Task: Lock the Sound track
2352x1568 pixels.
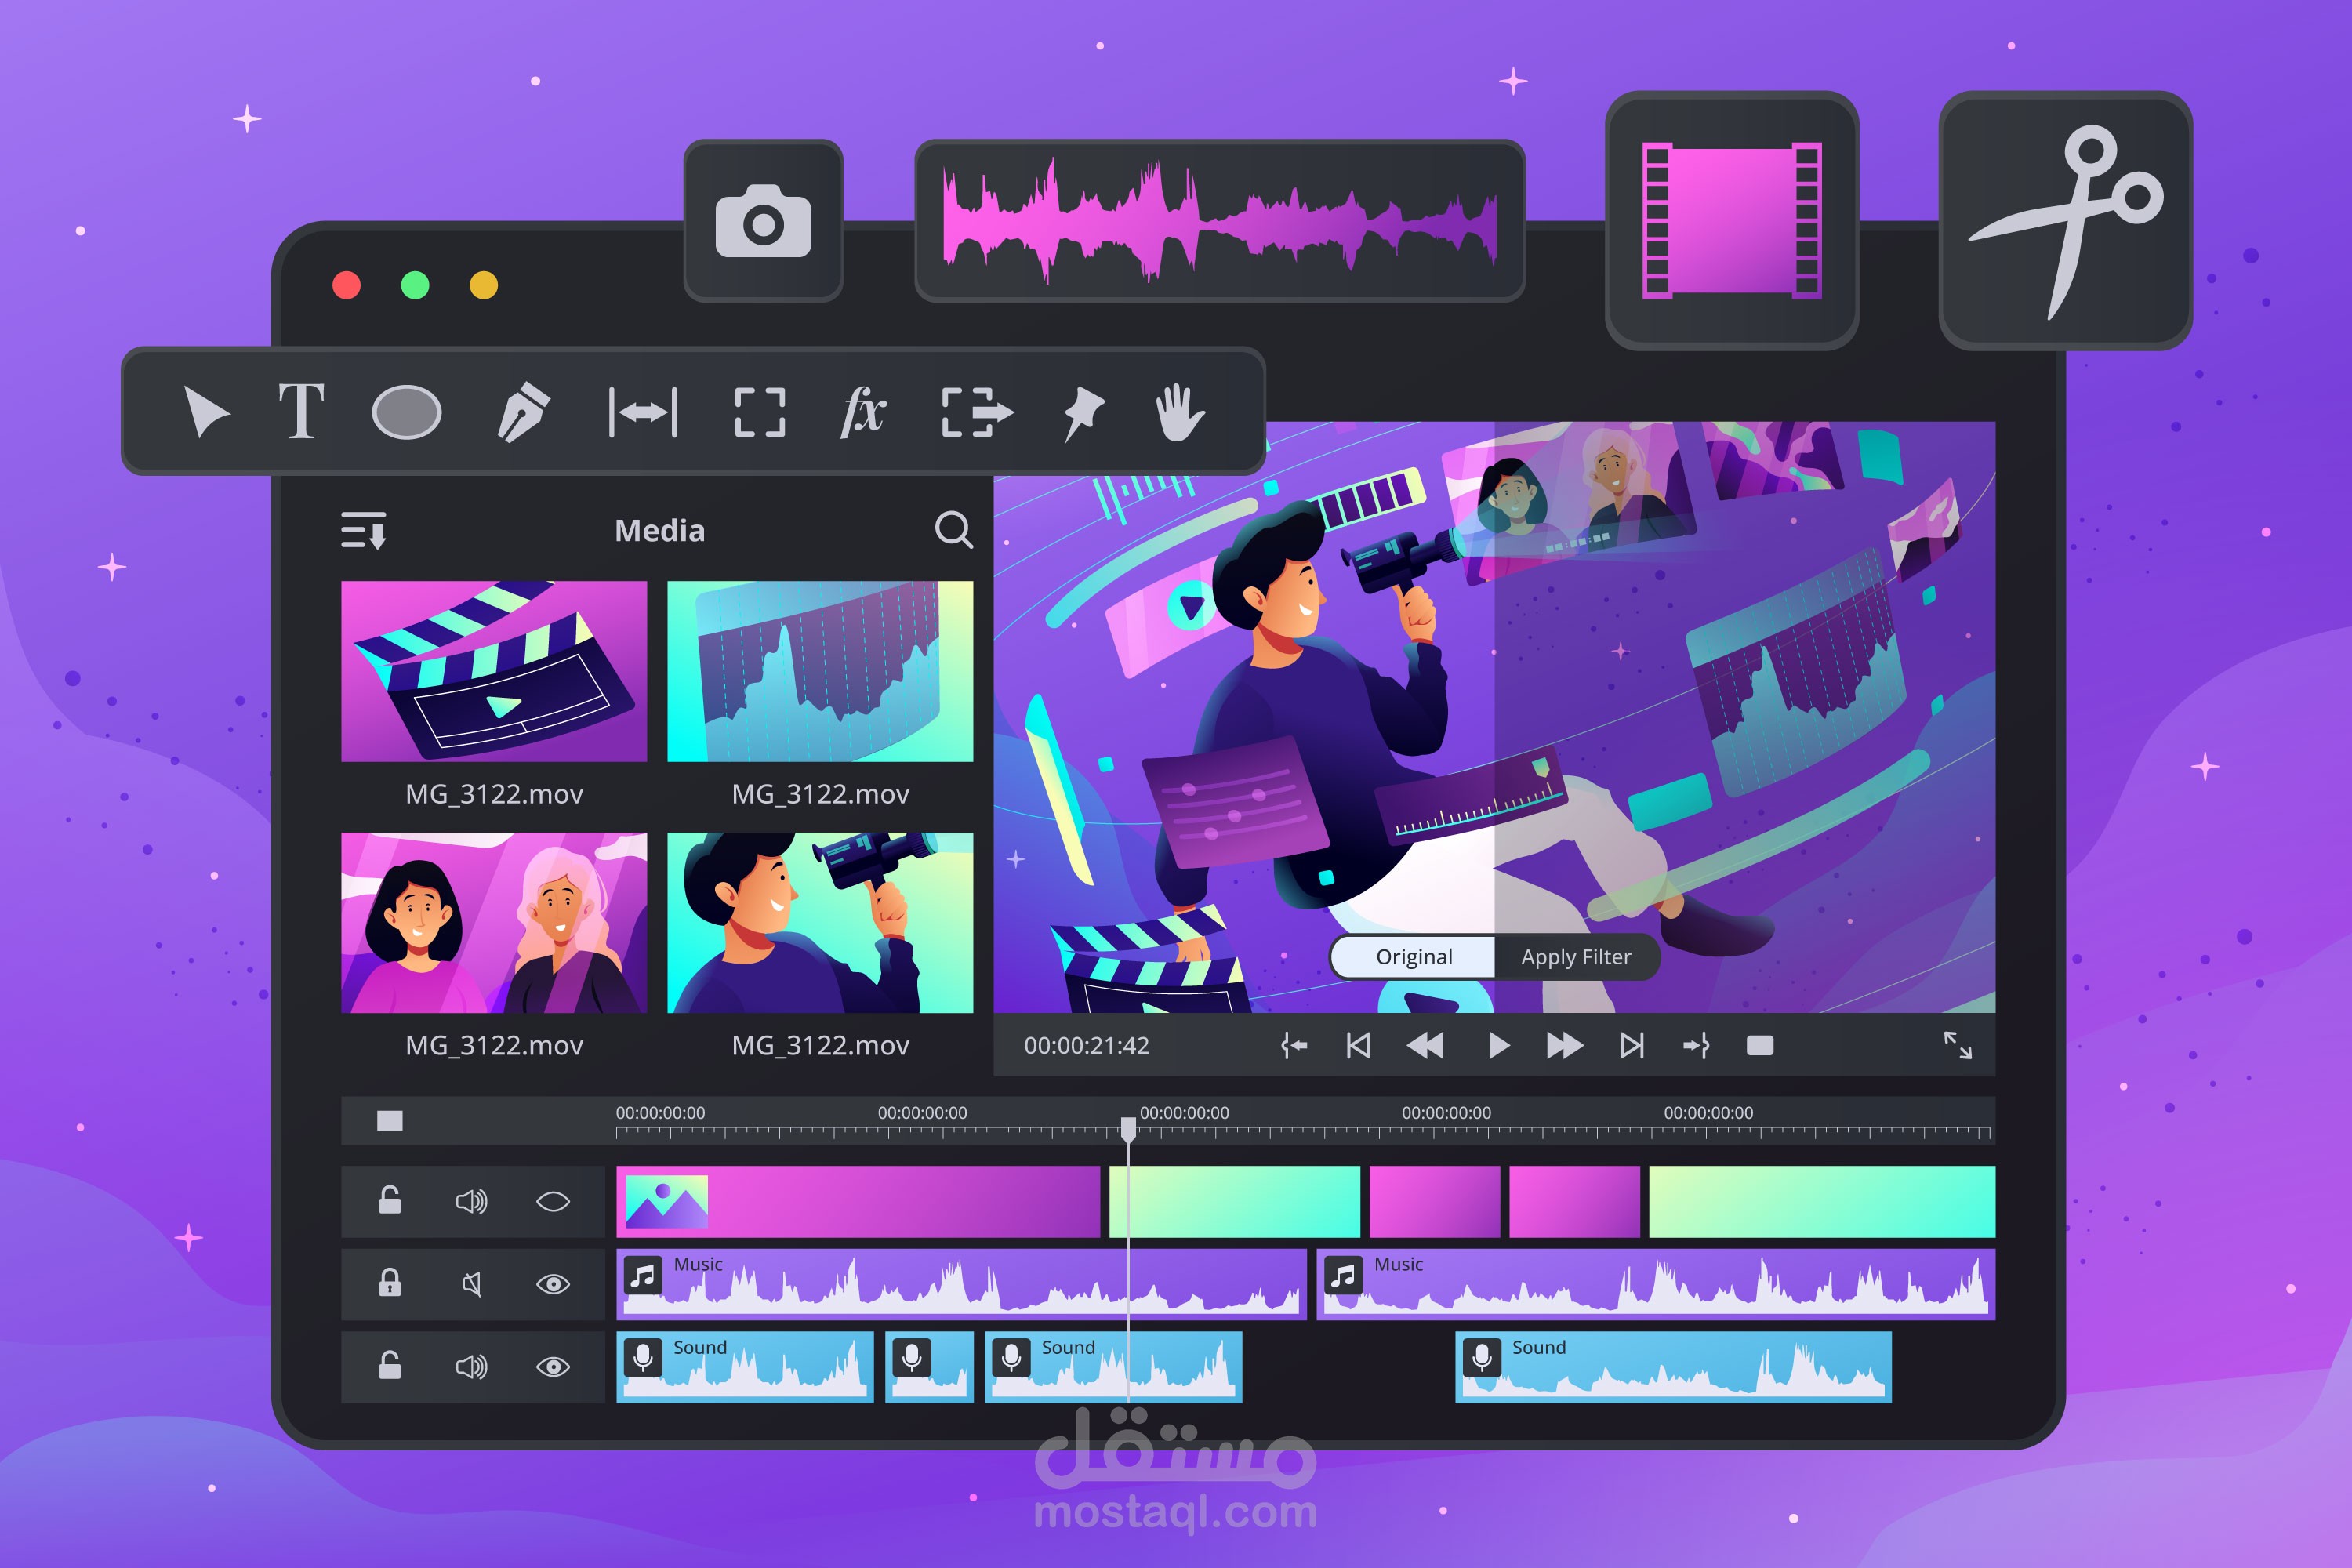Action: 390,1365
